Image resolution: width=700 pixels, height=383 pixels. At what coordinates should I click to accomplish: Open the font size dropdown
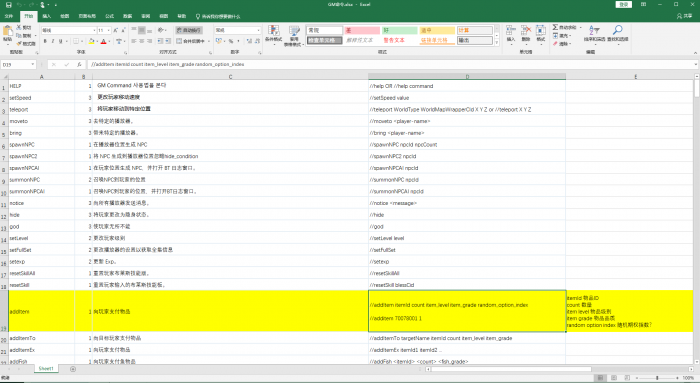(x=108, y=30)
